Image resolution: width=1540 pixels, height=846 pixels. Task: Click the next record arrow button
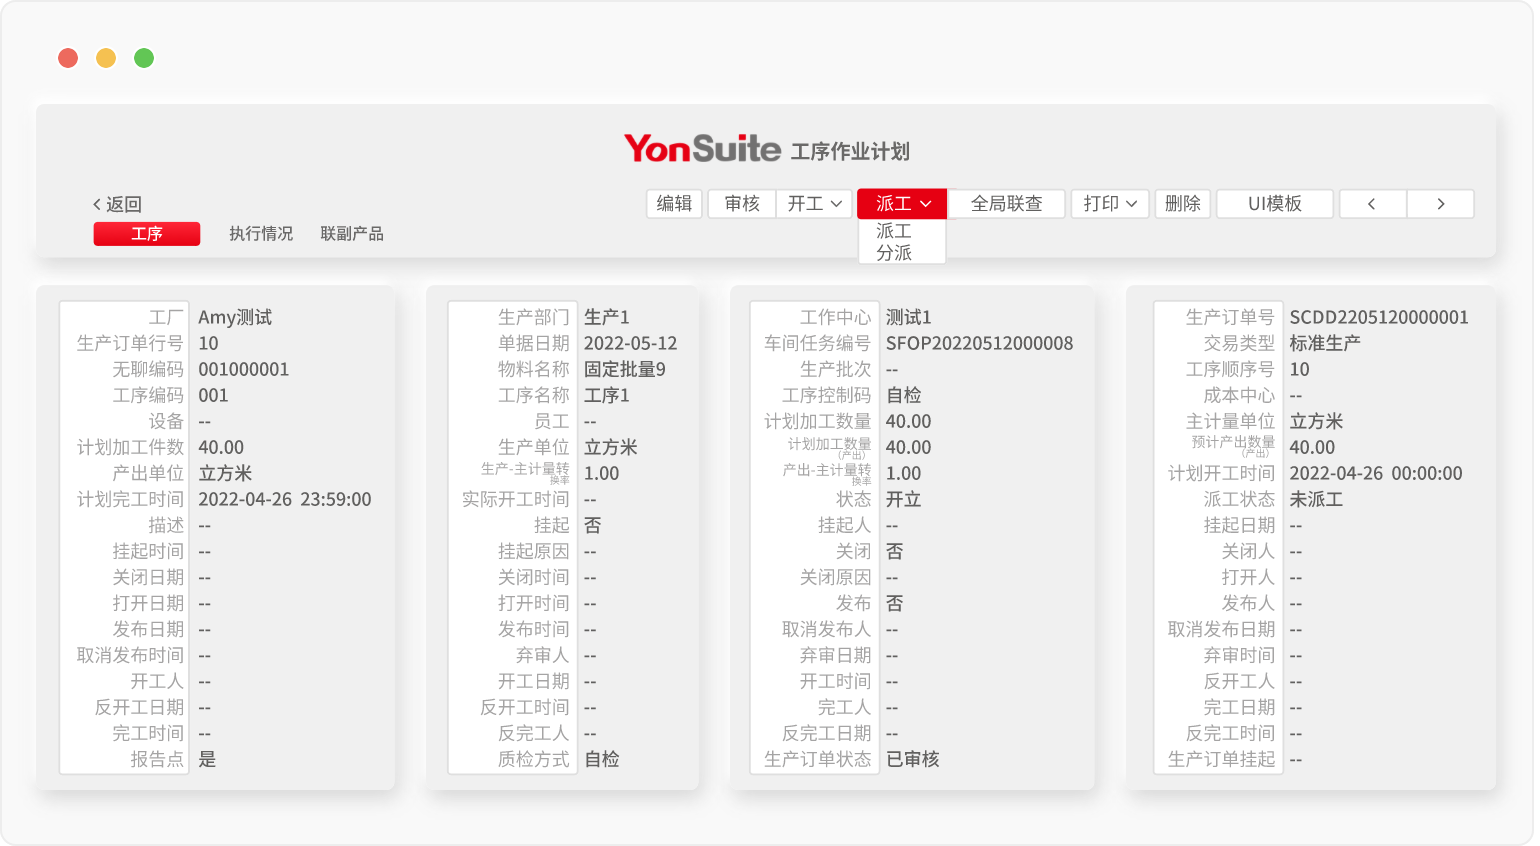[x=1440, y=204]
